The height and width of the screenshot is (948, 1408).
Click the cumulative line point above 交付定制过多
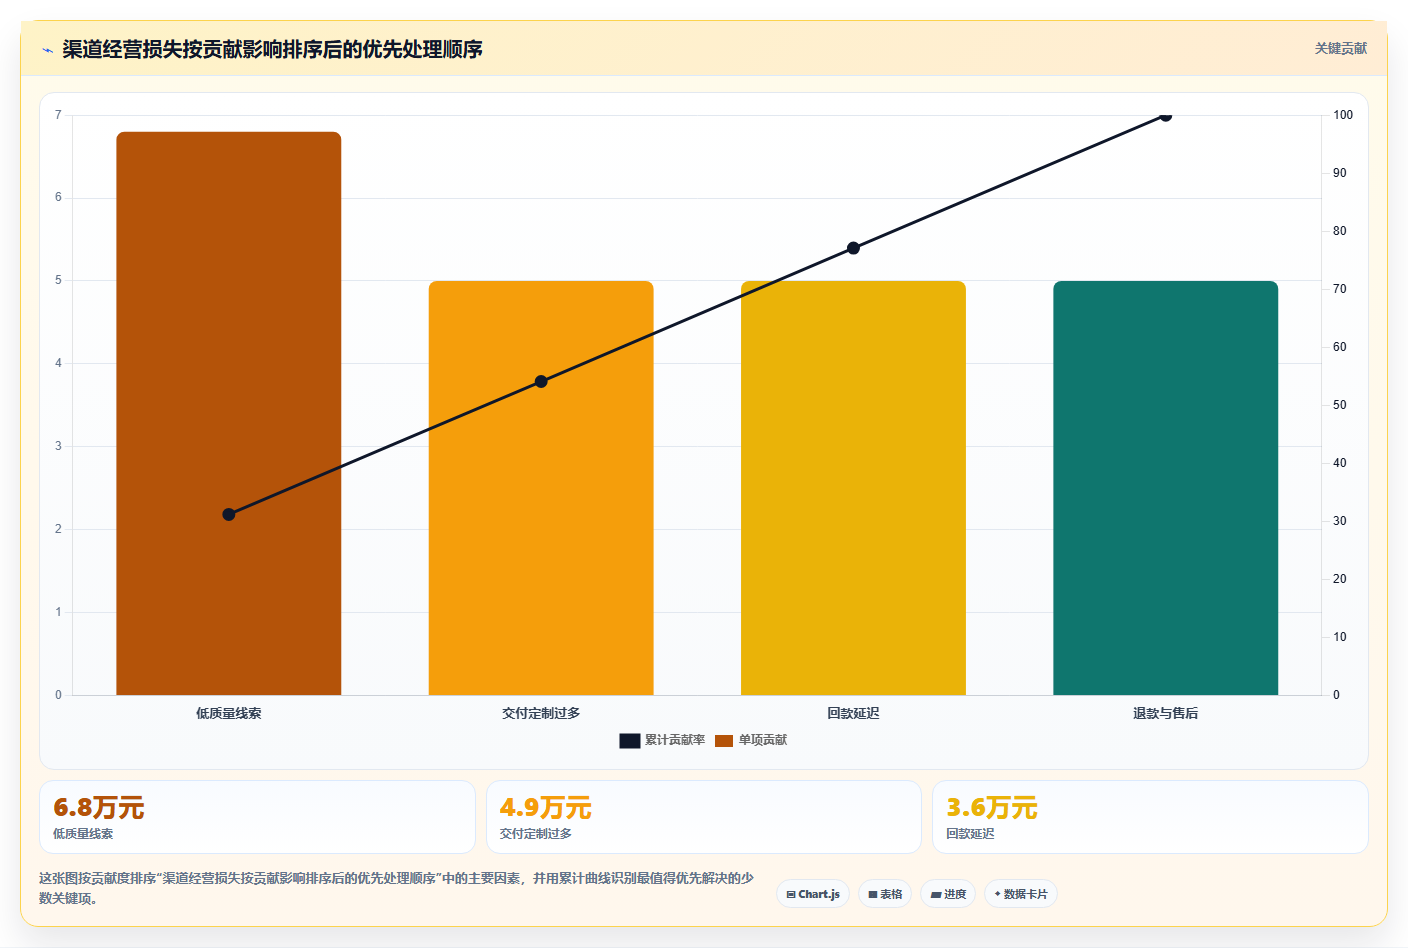pos(541,381)
